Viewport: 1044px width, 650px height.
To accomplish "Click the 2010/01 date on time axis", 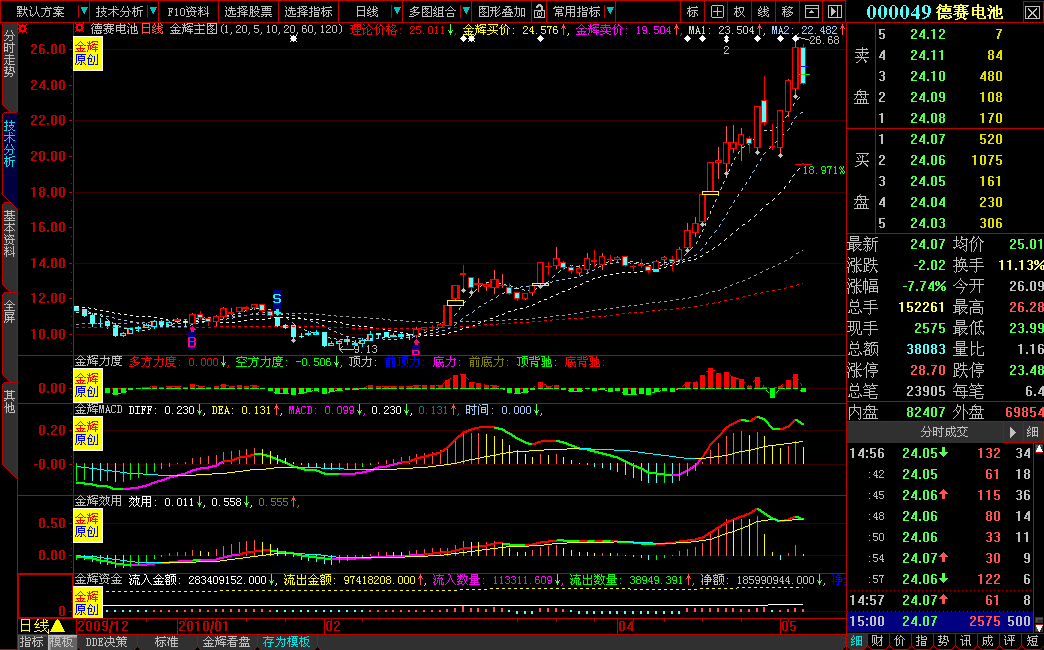I will pos(203,627).
